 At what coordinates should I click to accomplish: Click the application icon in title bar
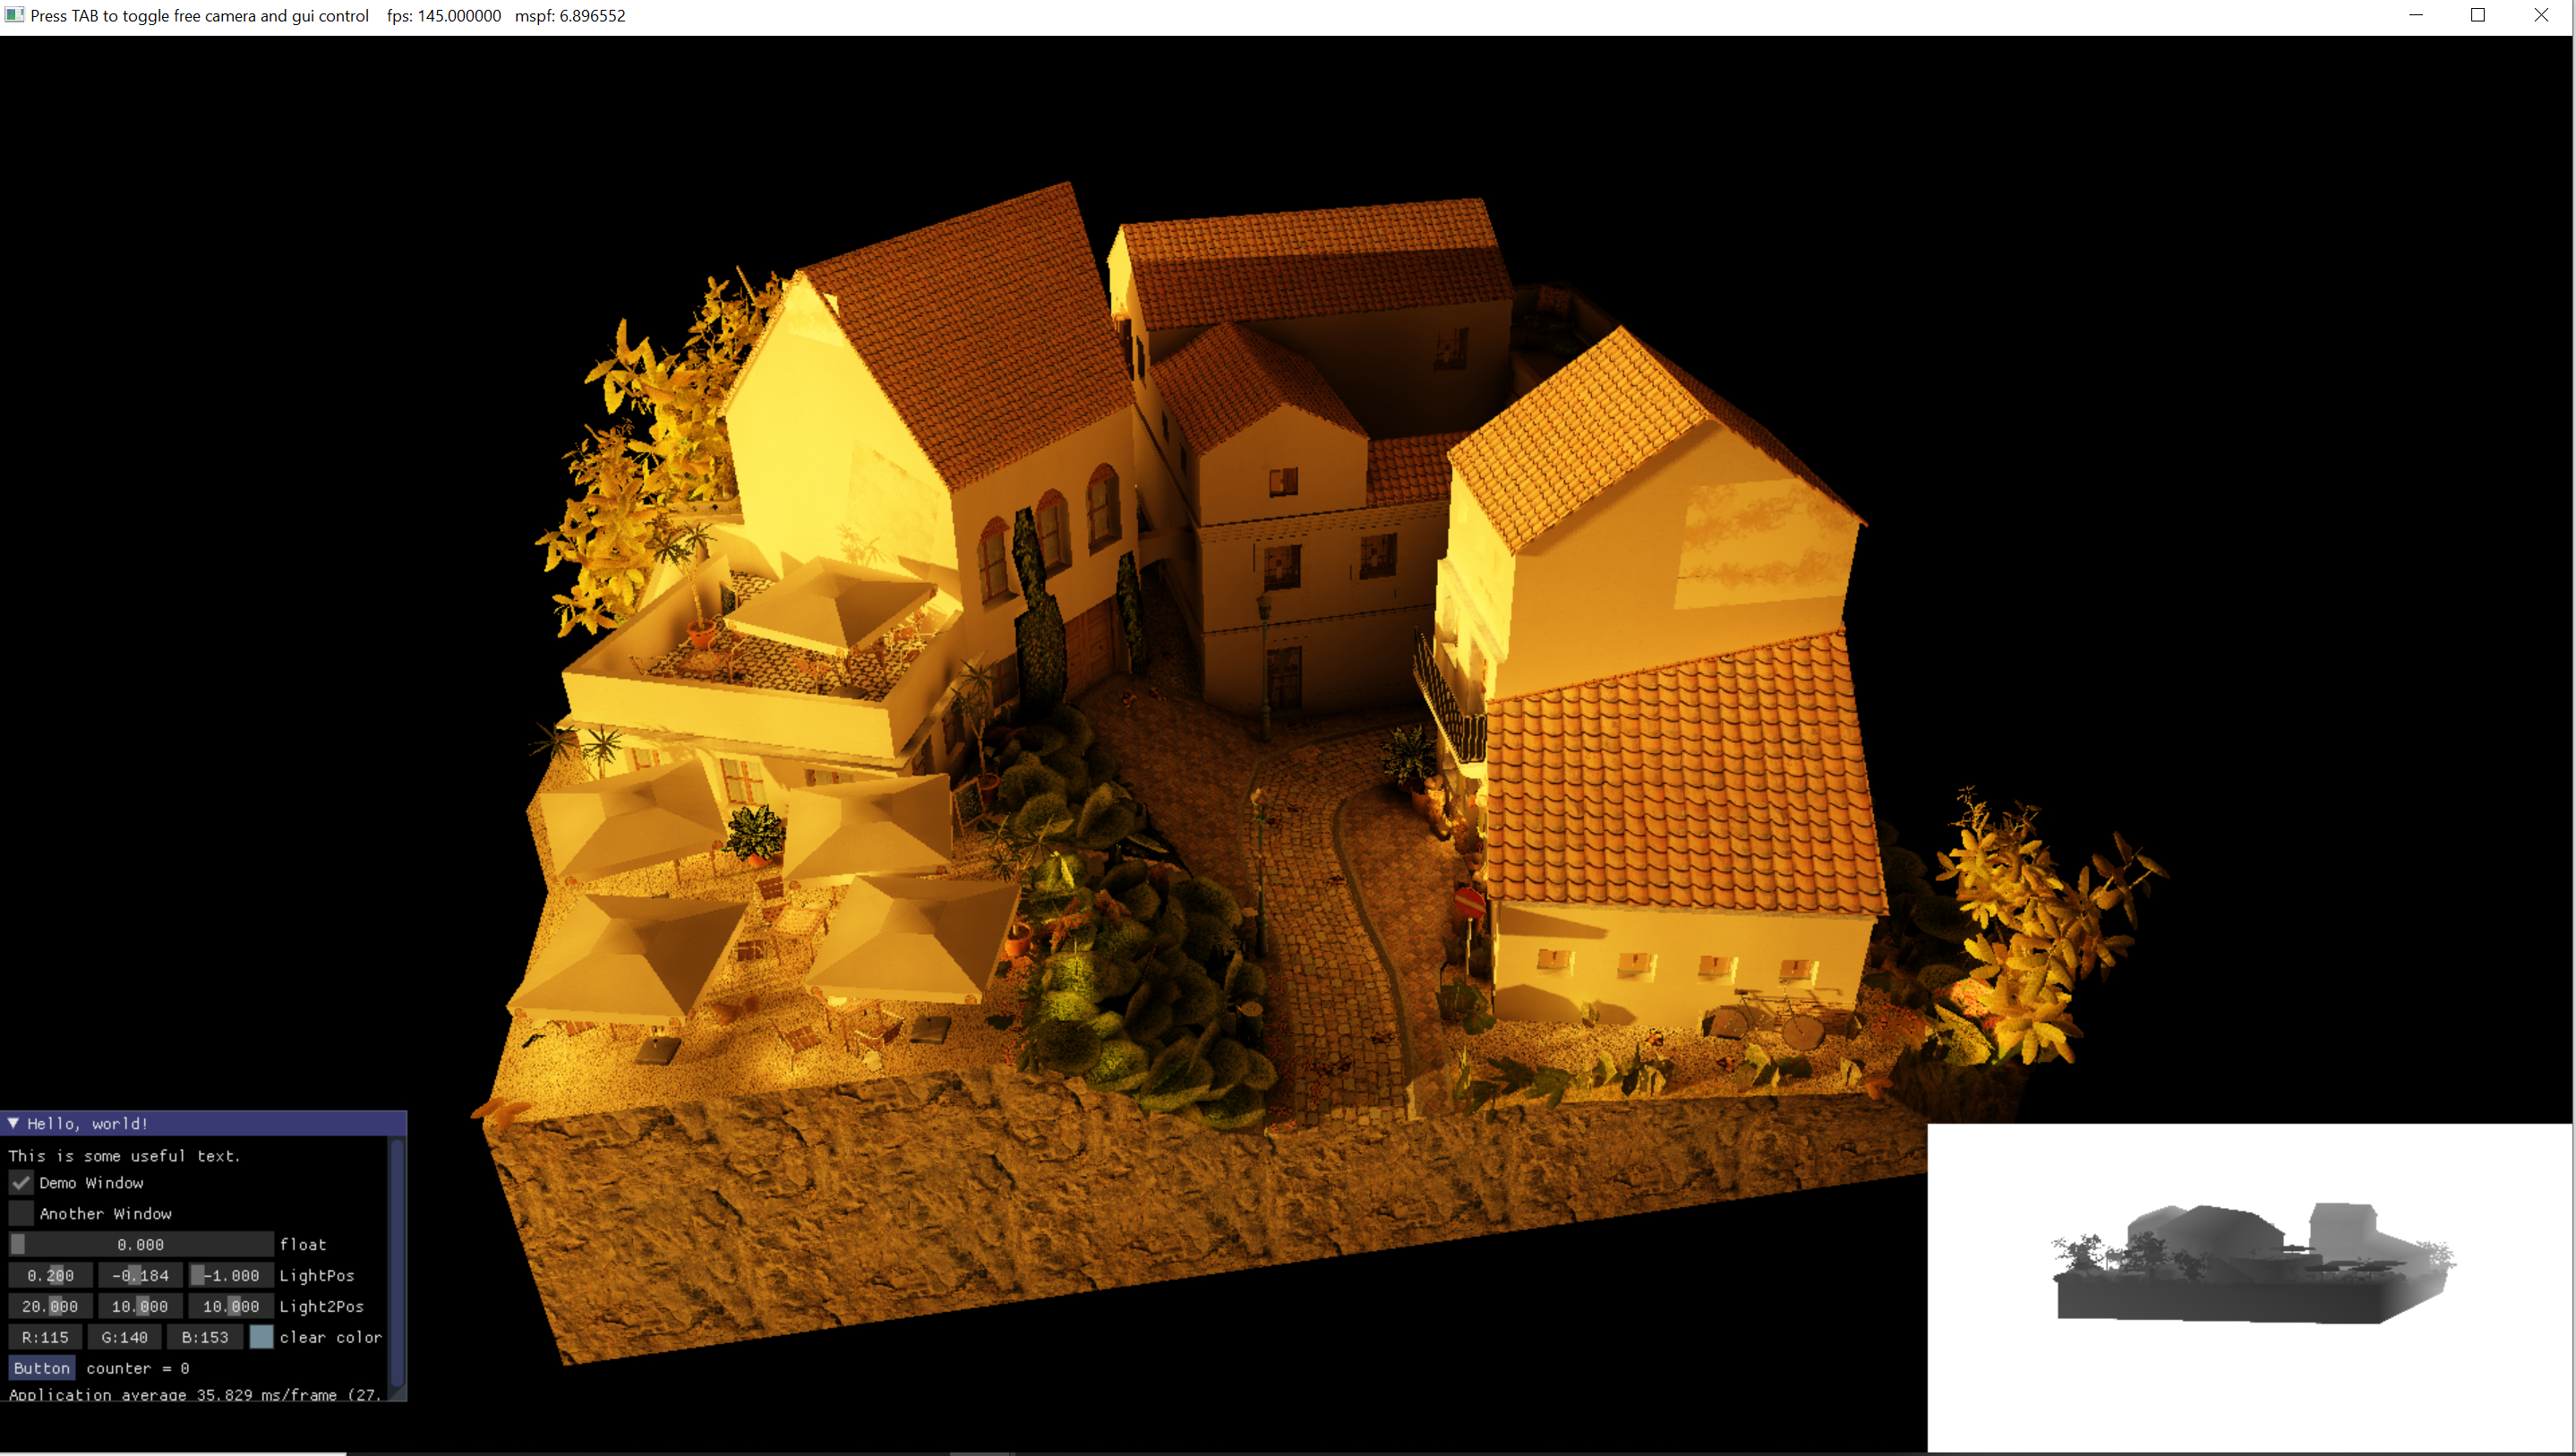pyautogui.click(x=14, y=15)
